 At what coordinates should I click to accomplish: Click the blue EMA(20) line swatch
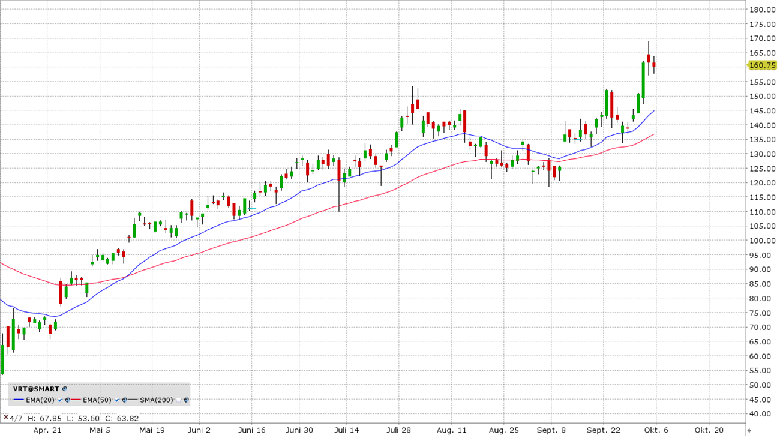pos(18,400)
